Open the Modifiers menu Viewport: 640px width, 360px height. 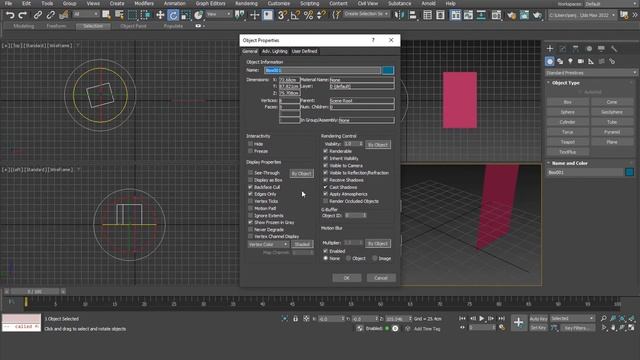pyautogui.click(x=144, y=3)
